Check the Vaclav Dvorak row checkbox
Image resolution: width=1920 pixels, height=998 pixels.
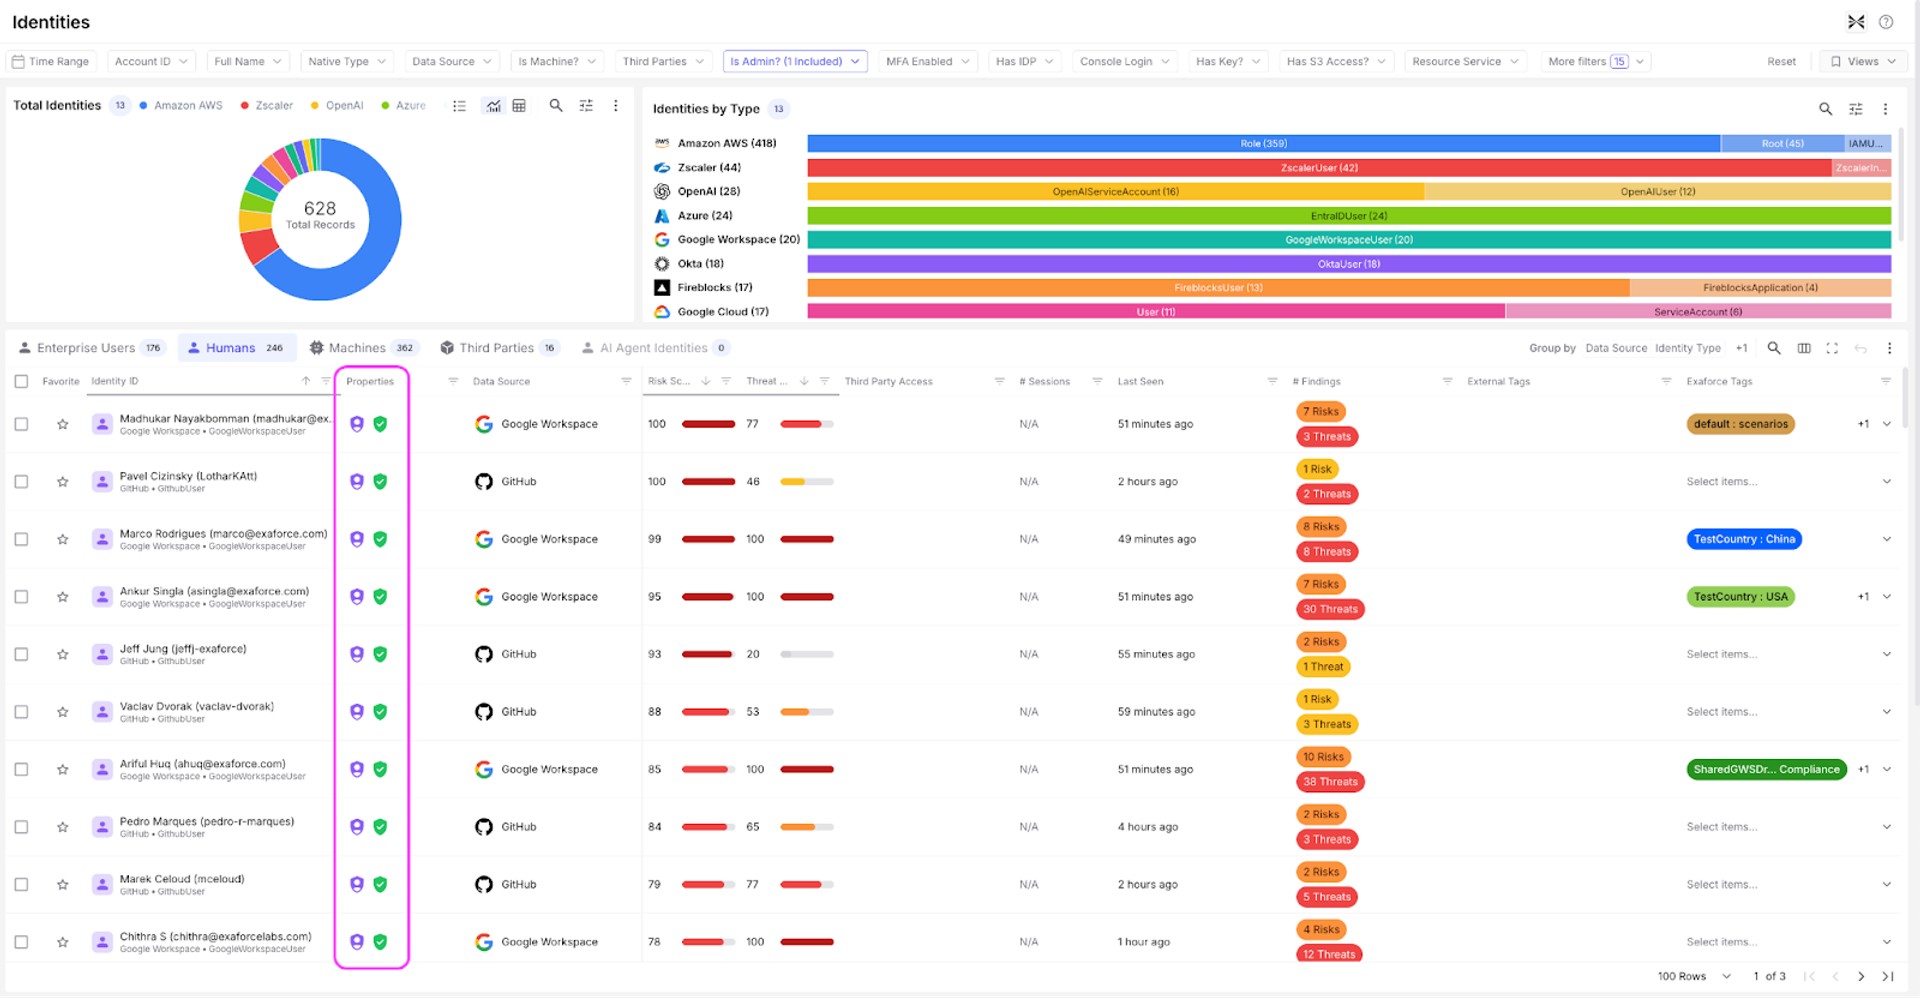21,712
